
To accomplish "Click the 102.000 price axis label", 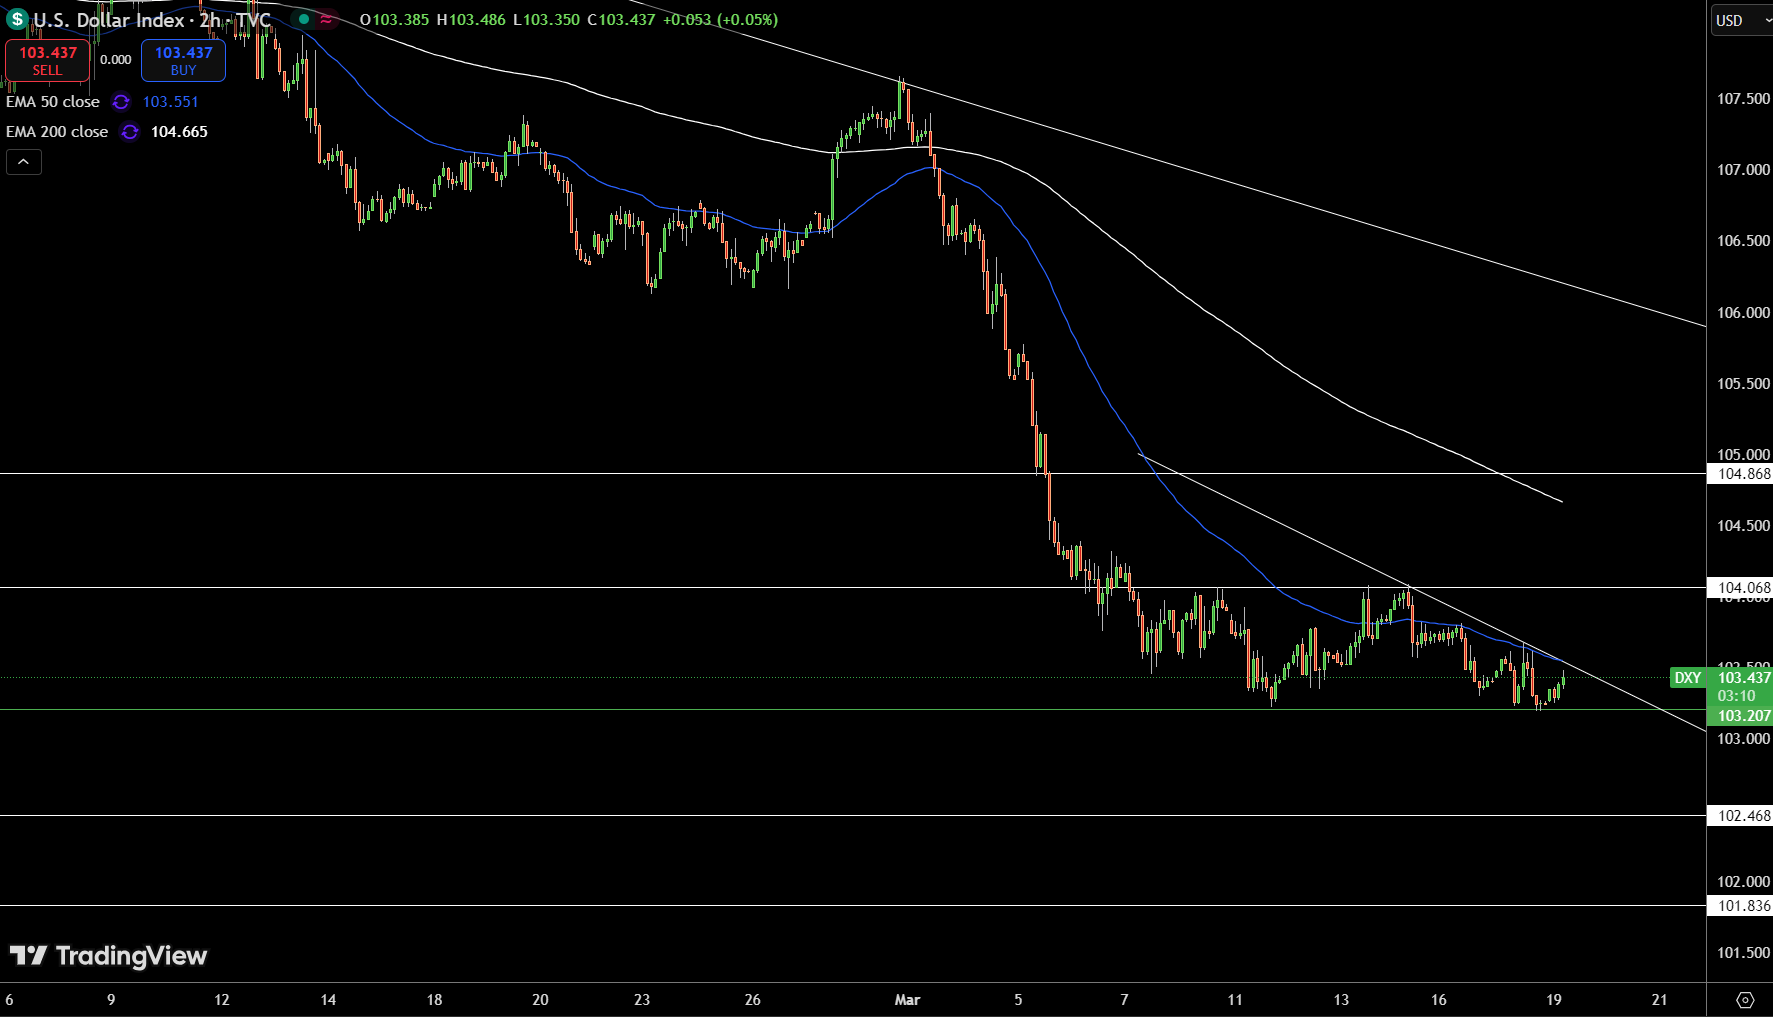I will [1743, 882].
